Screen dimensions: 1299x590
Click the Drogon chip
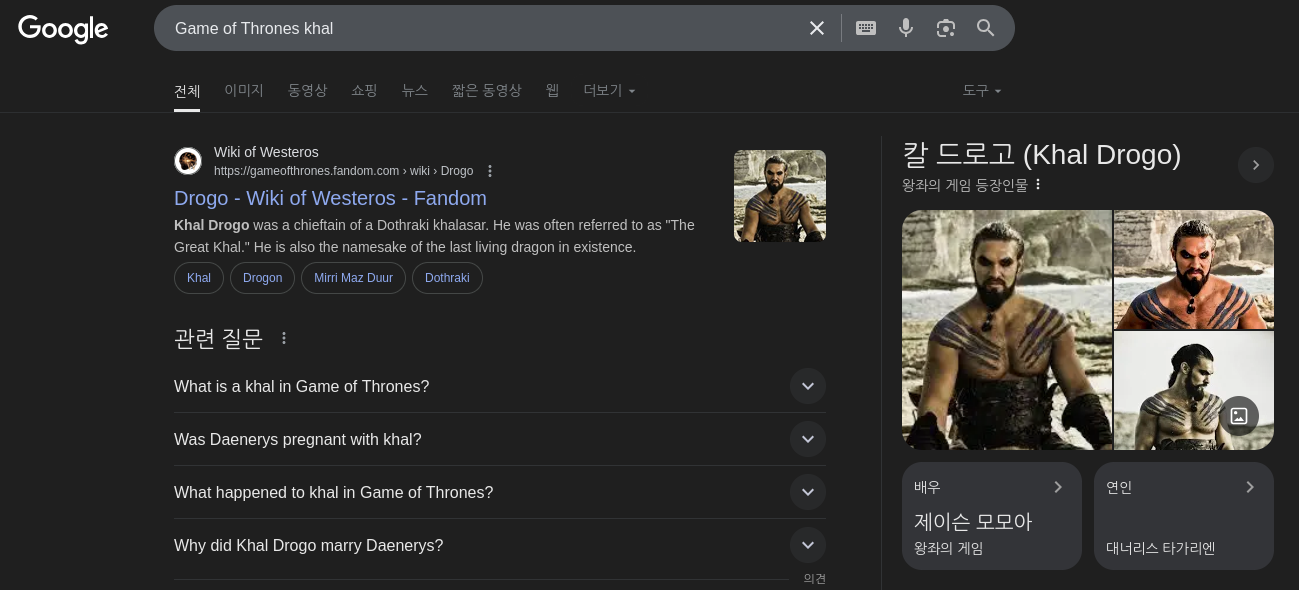click(x=262, y=278)
